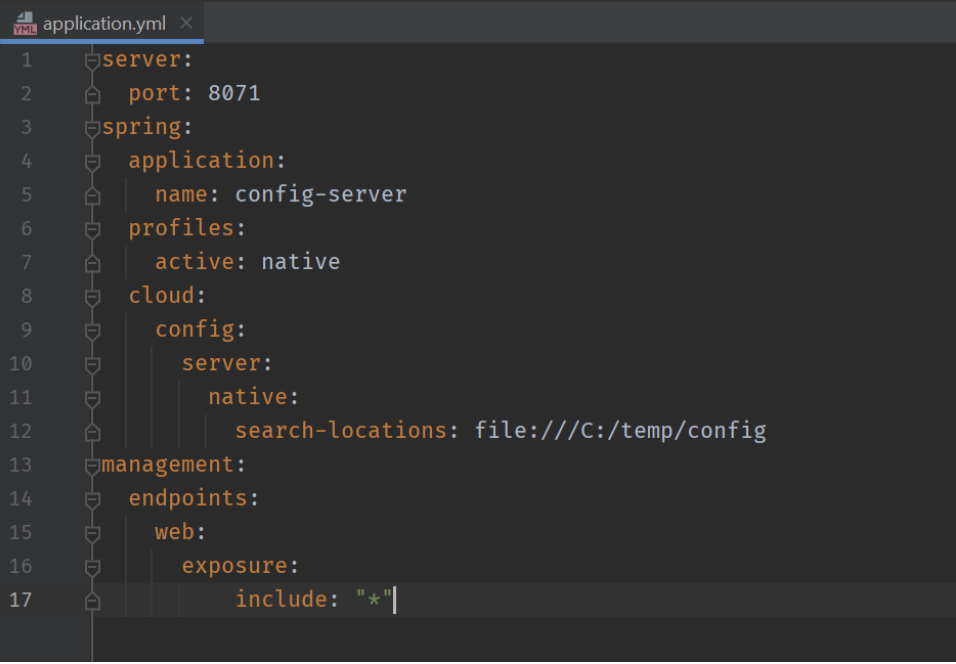
Task: Collapse the exposure section fold marker
Action: 91,566
